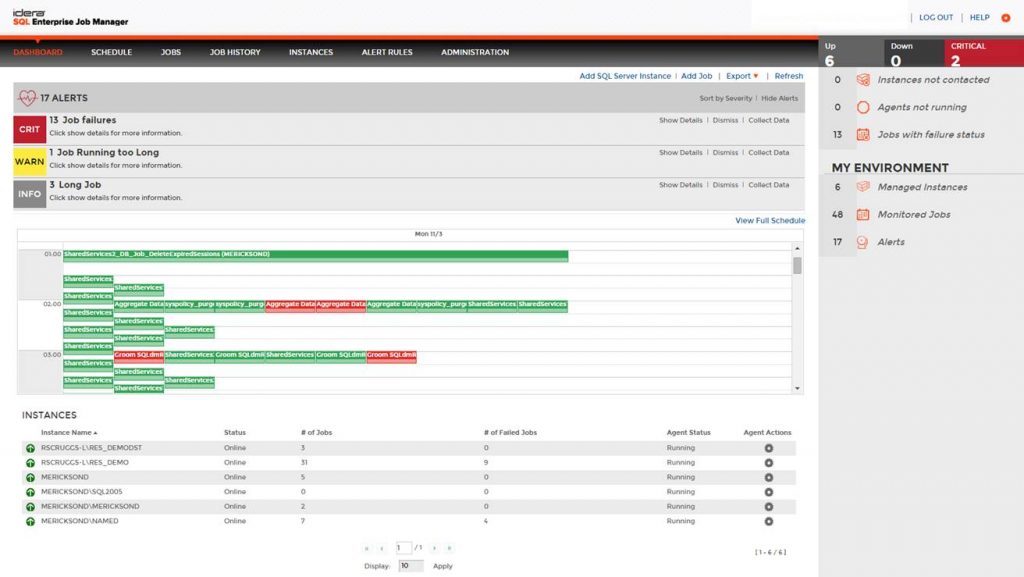Viewport: 1024px width, 577px height.
Task: Open the Export dropdown
Action: click(743, 76)
